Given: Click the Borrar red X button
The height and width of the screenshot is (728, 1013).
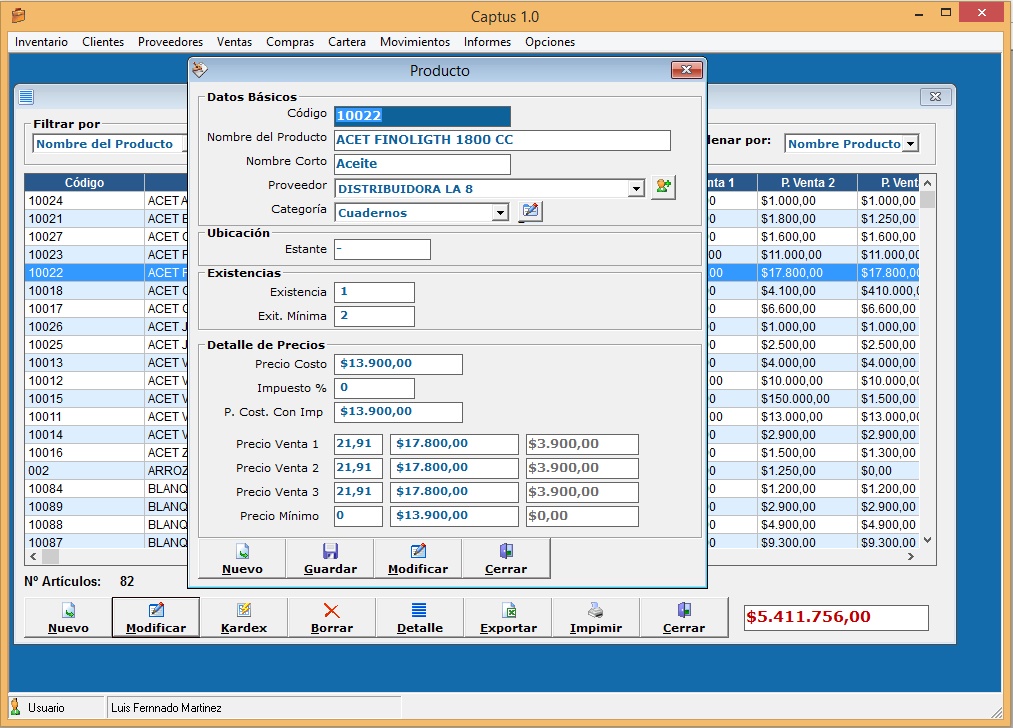Looking at the screenshot, I should [331, 618].
